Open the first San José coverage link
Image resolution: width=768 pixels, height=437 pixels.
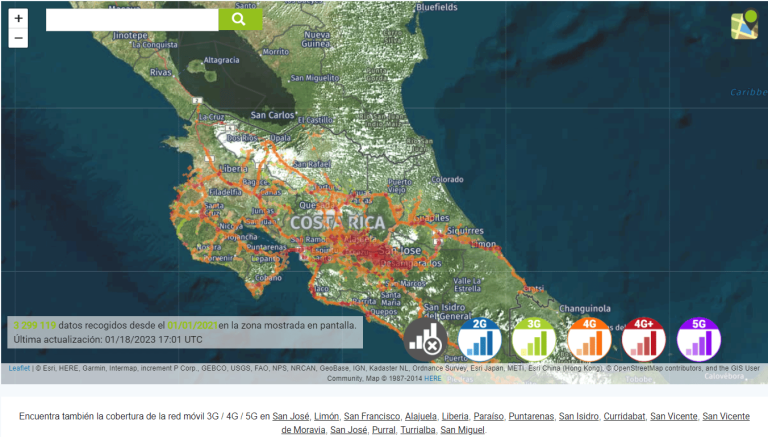(290, 416)
